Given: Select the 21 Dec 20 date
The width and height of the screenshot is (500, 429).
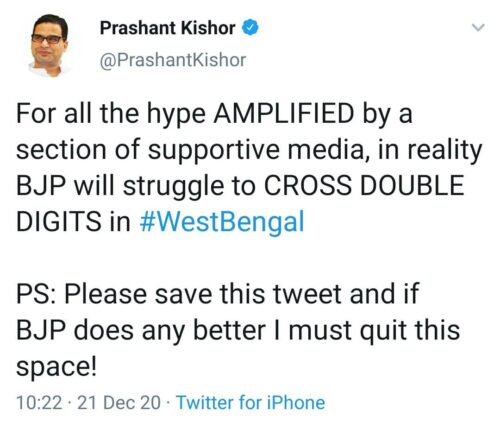Looking at the screenshot, I should [x=119, y=402].
